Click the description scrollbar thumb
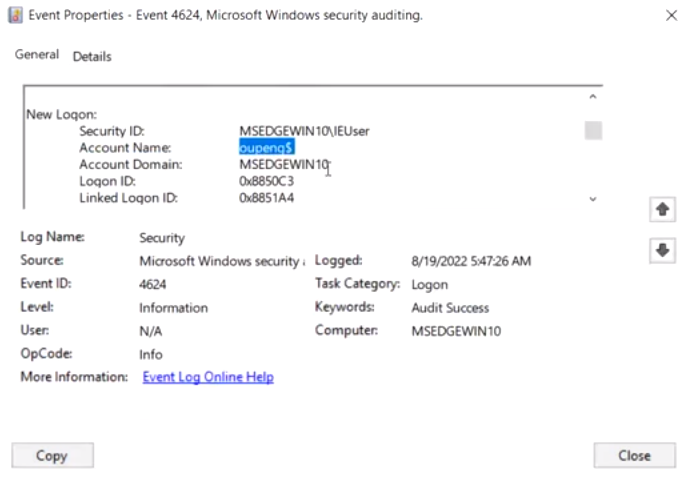This screenshot has width=686, height=482. (593, 130)
